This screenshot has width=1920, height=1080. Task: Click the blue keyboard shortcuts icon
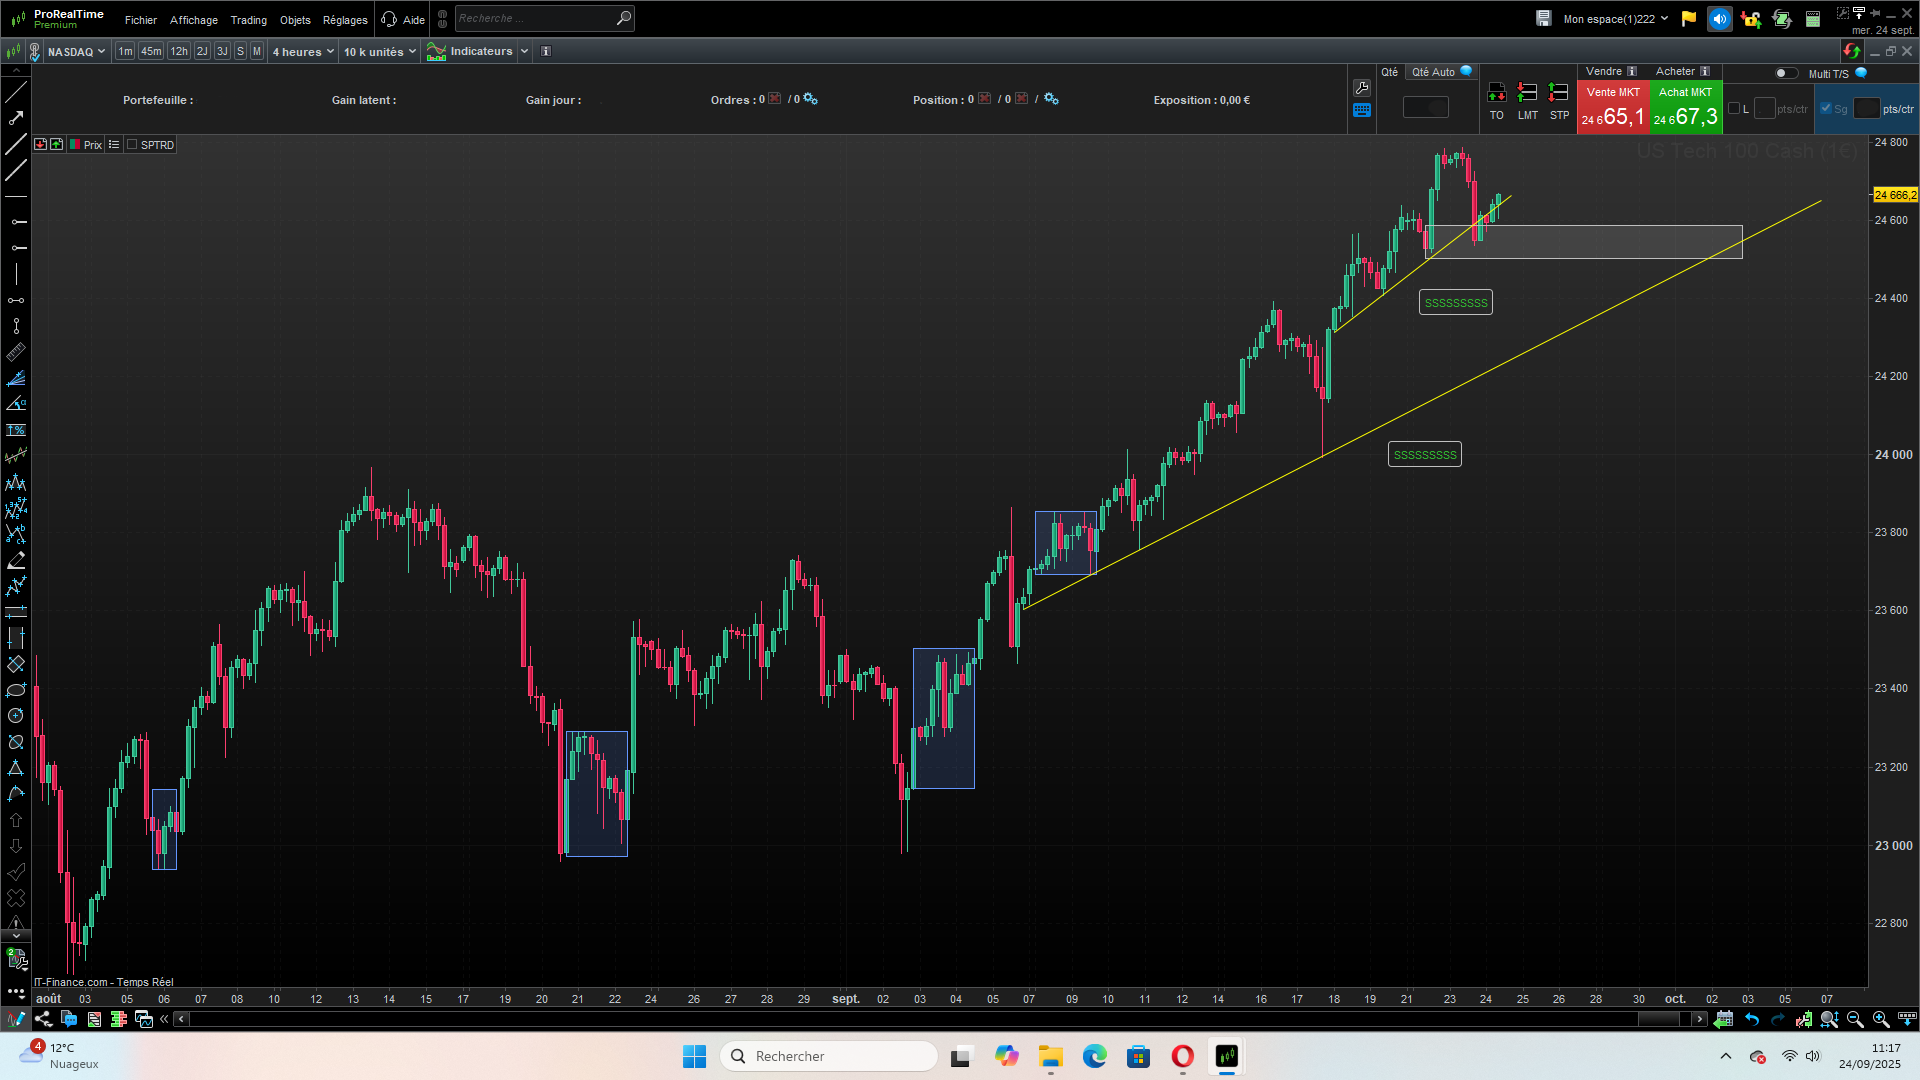click(x=1362, y=110)
